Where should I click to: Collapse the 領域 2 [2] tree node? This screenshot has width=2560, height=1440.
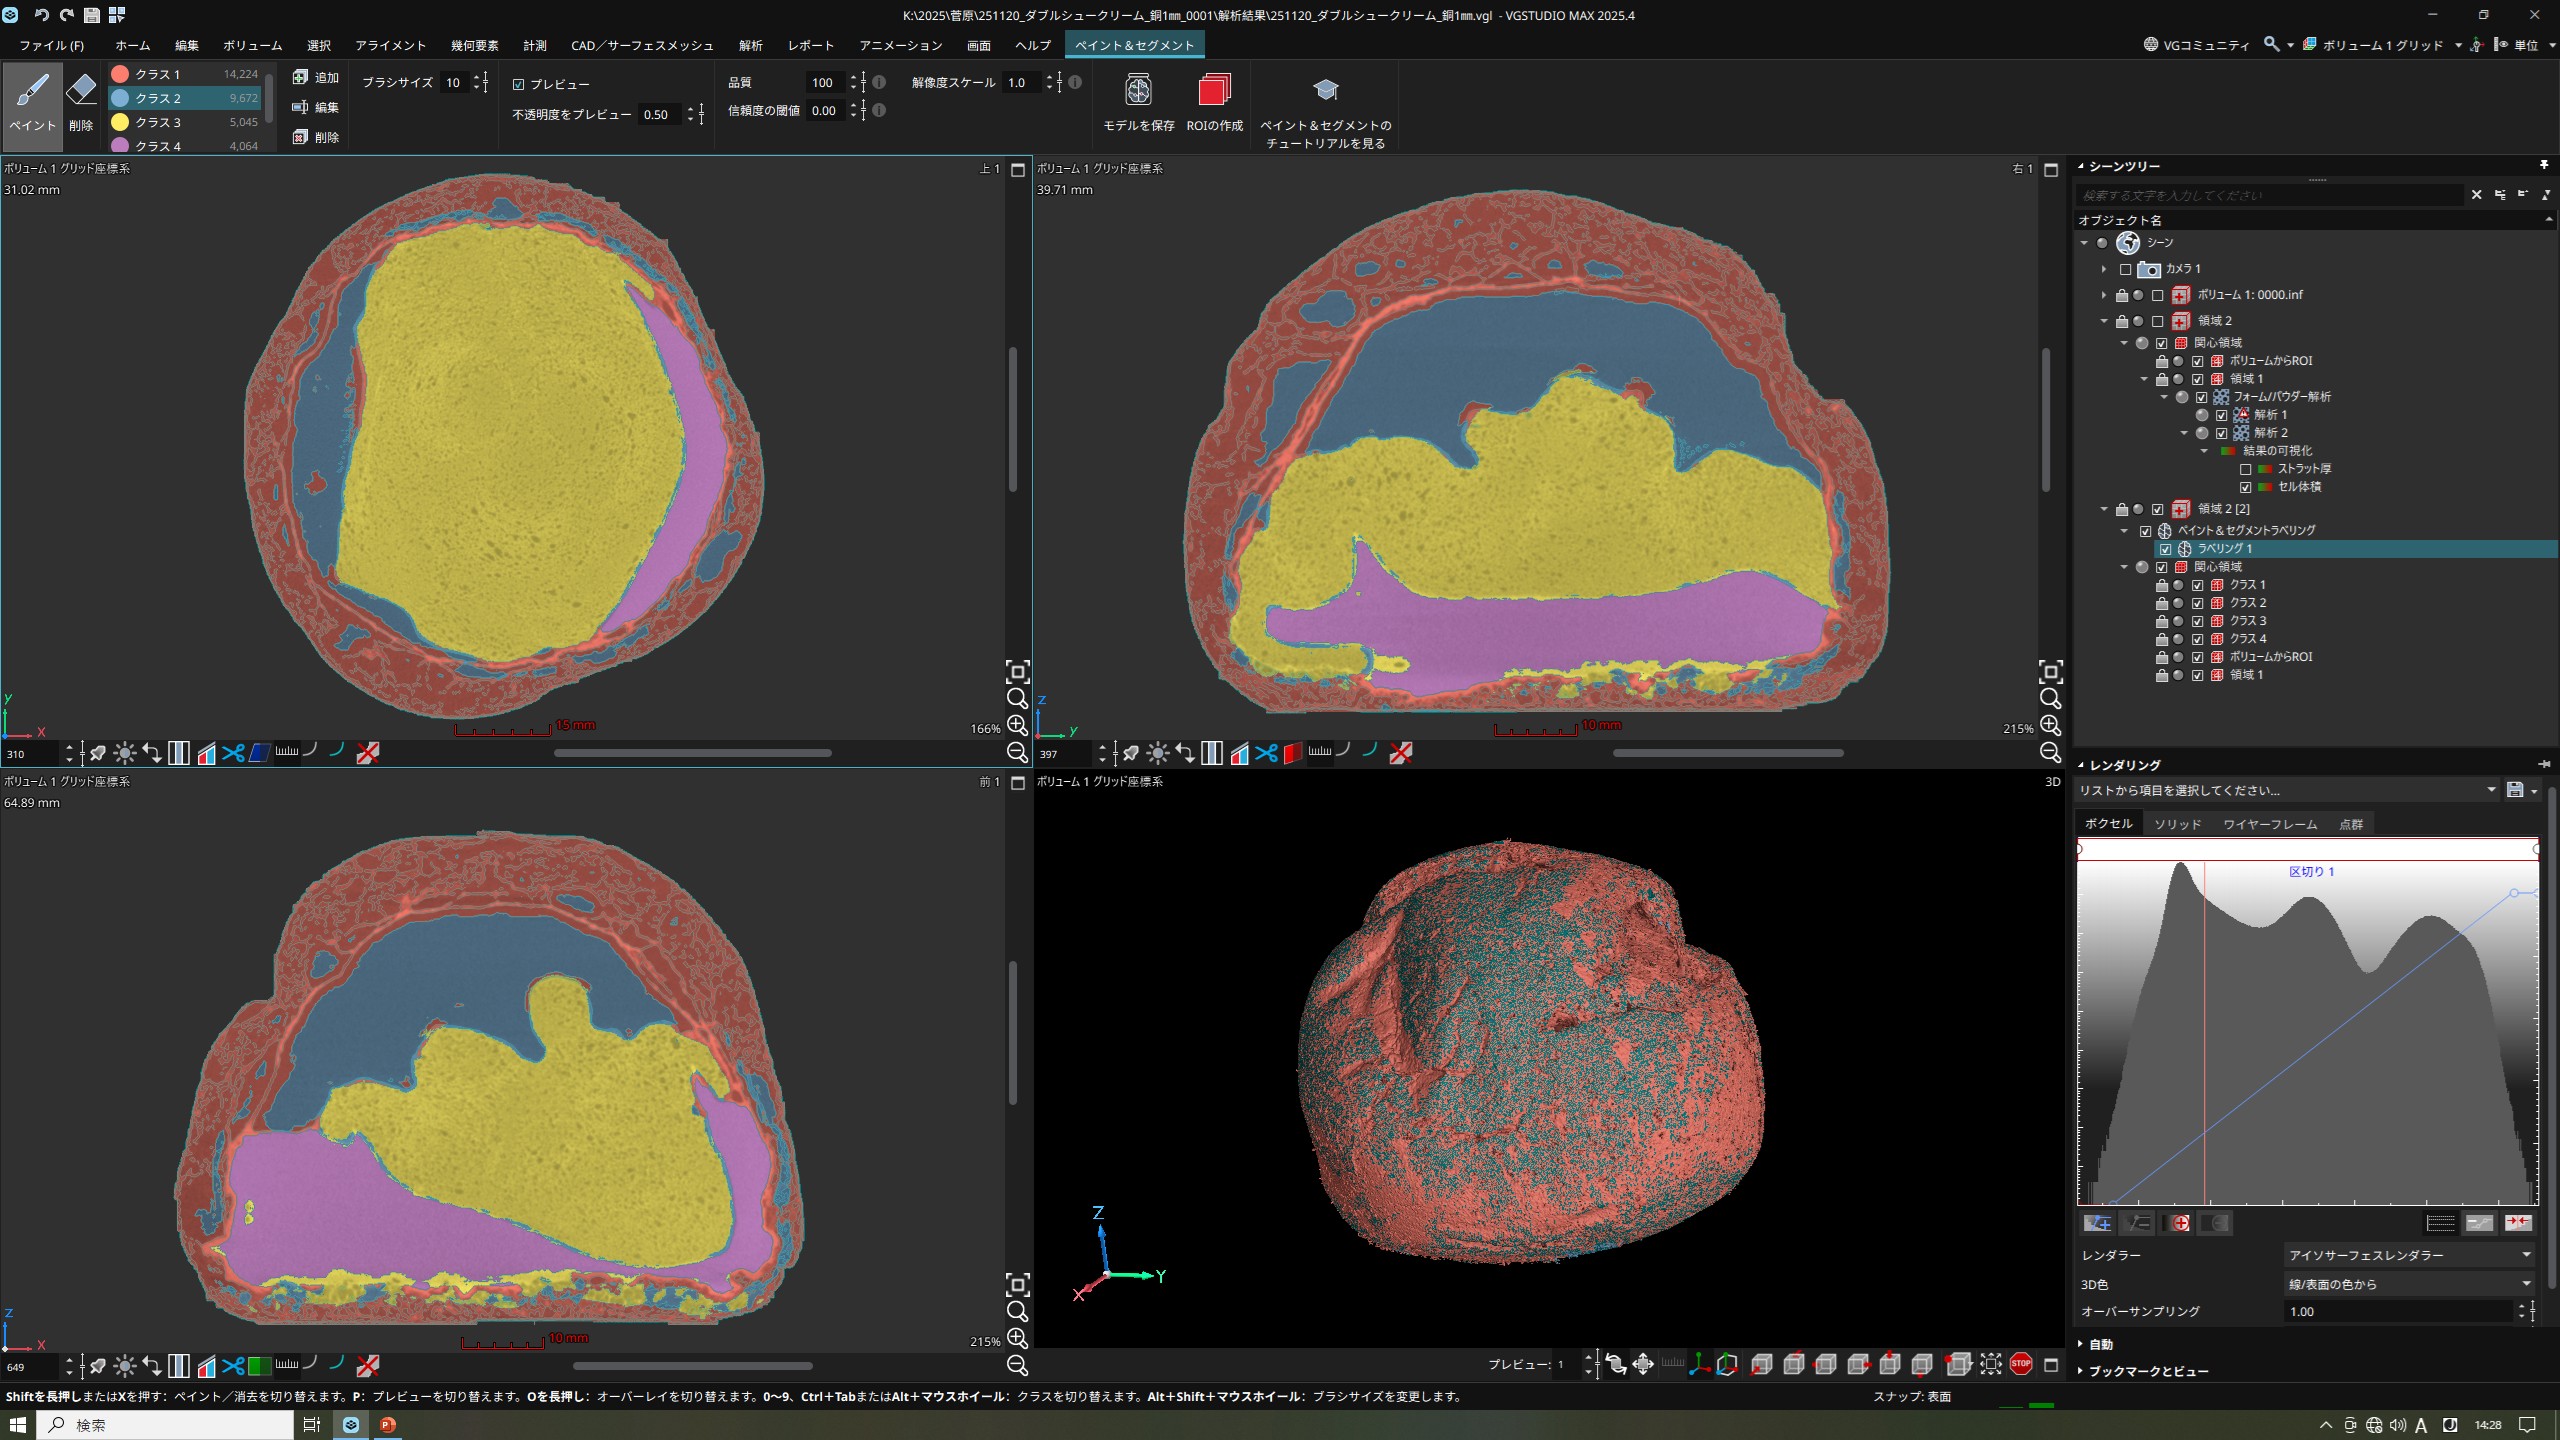(2104, 509)
